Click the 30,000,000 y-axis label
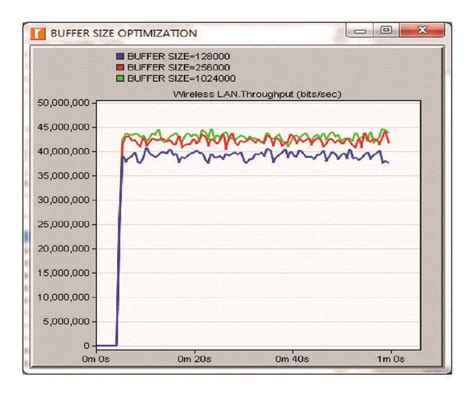The image size is (474, 397). [x=63, y=200]
